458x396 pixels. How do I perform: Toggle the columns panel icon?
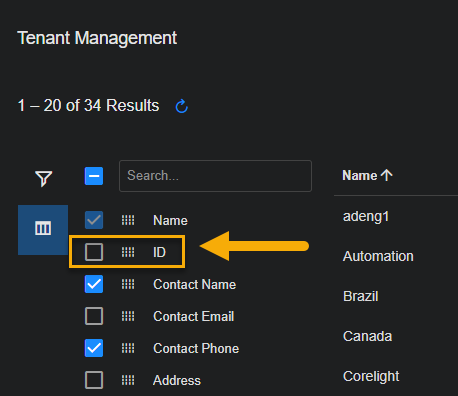tap(43, 230)
